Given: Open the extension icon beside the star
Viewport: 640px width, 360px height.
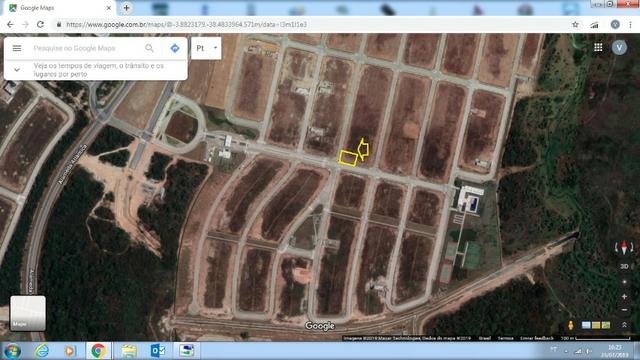Looking at the screenshot, I should 594,25.
